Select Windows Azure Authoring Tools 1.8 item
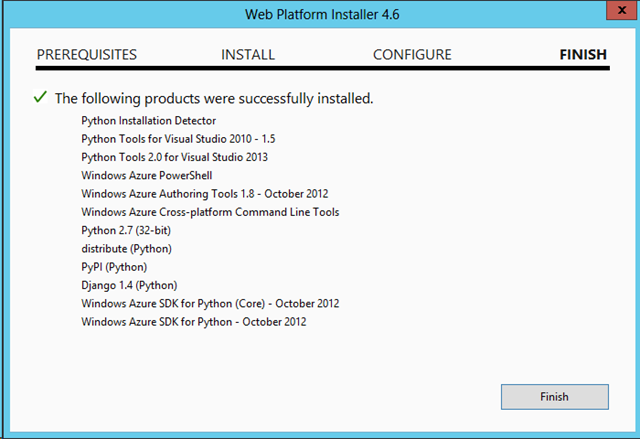 205,194
